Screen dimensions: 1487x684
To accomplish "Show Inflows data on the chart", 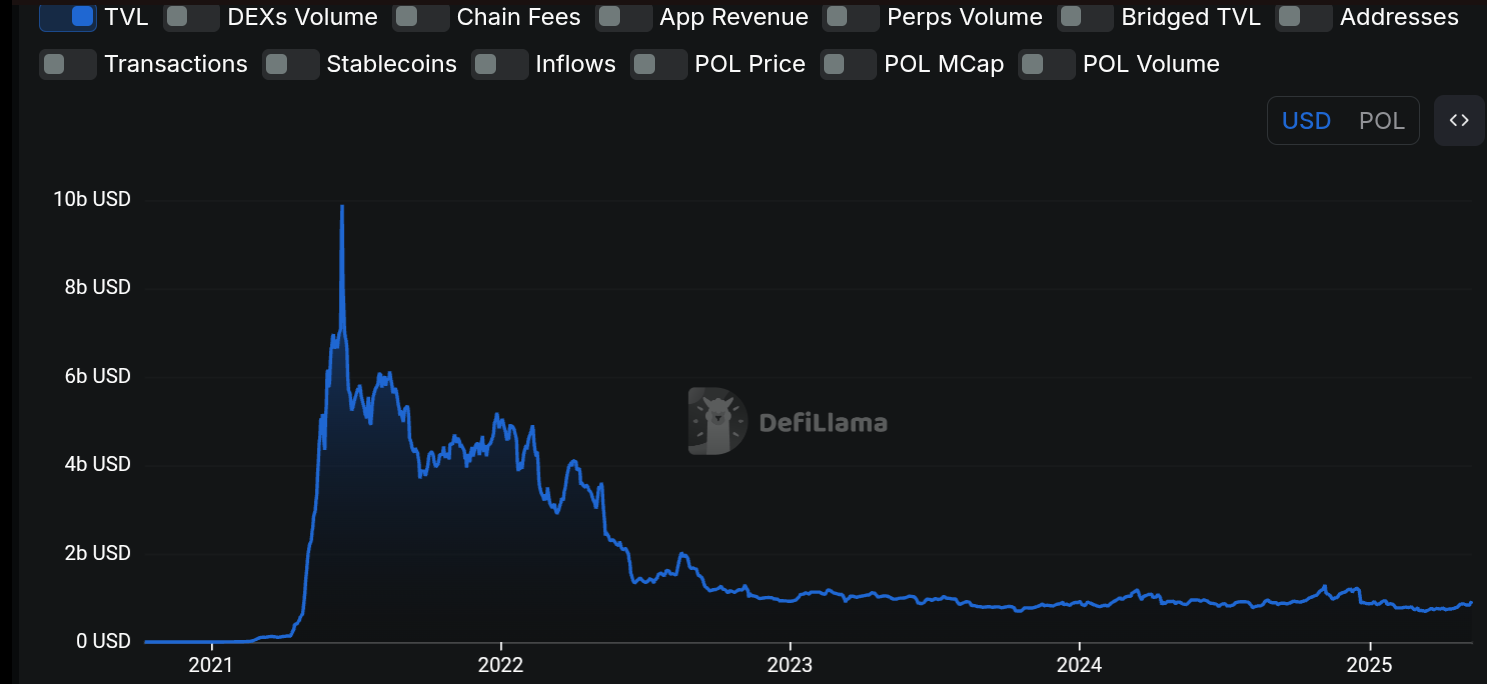I will pos(500,64).
